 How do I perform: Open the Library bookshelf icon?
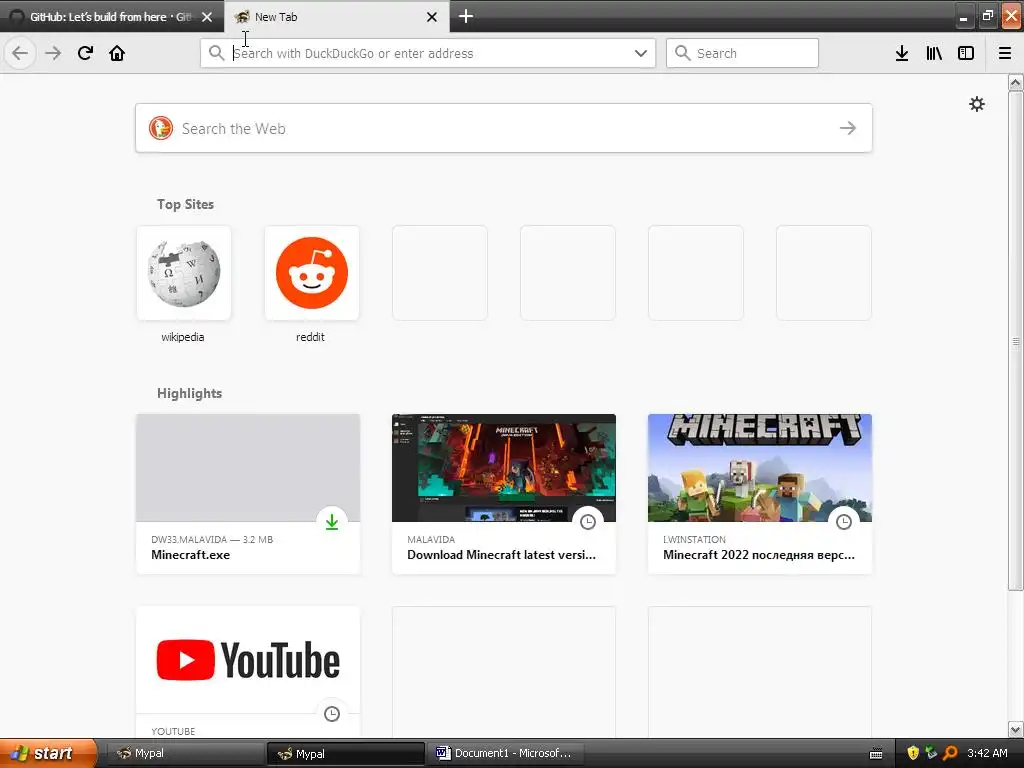934,53
